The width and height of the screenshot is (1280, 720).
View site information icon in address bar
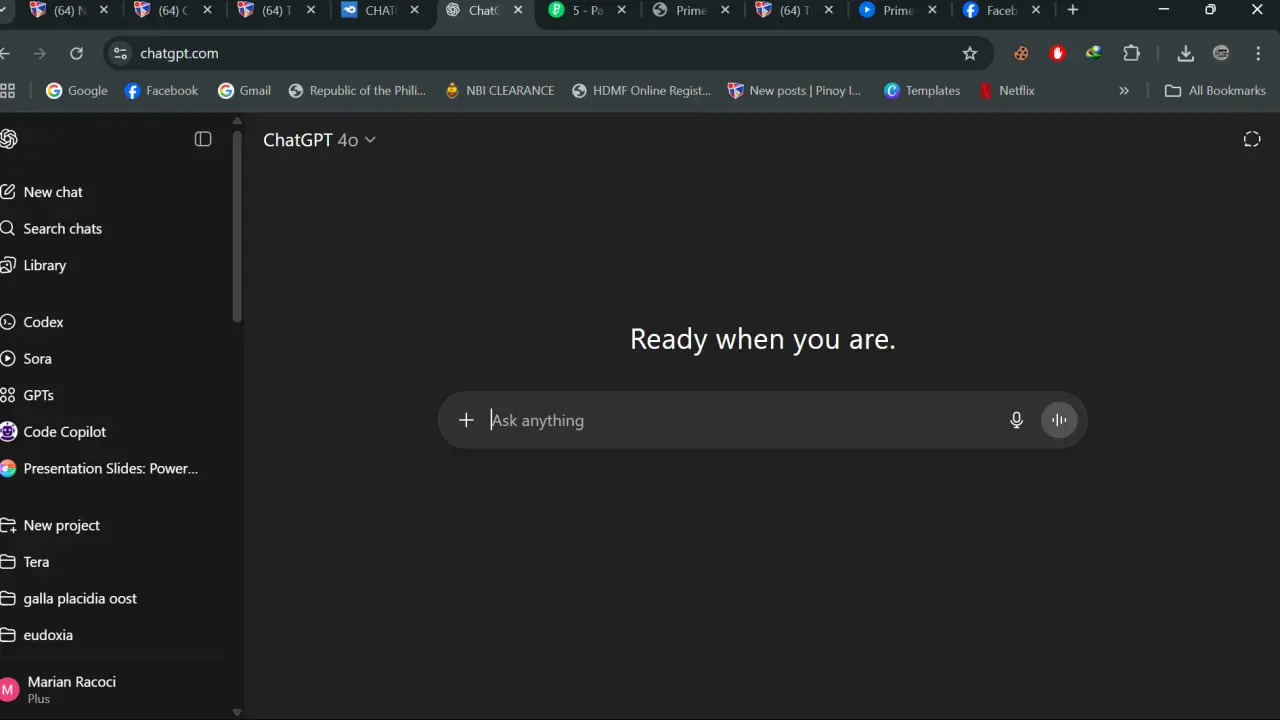tap(120, 53)
